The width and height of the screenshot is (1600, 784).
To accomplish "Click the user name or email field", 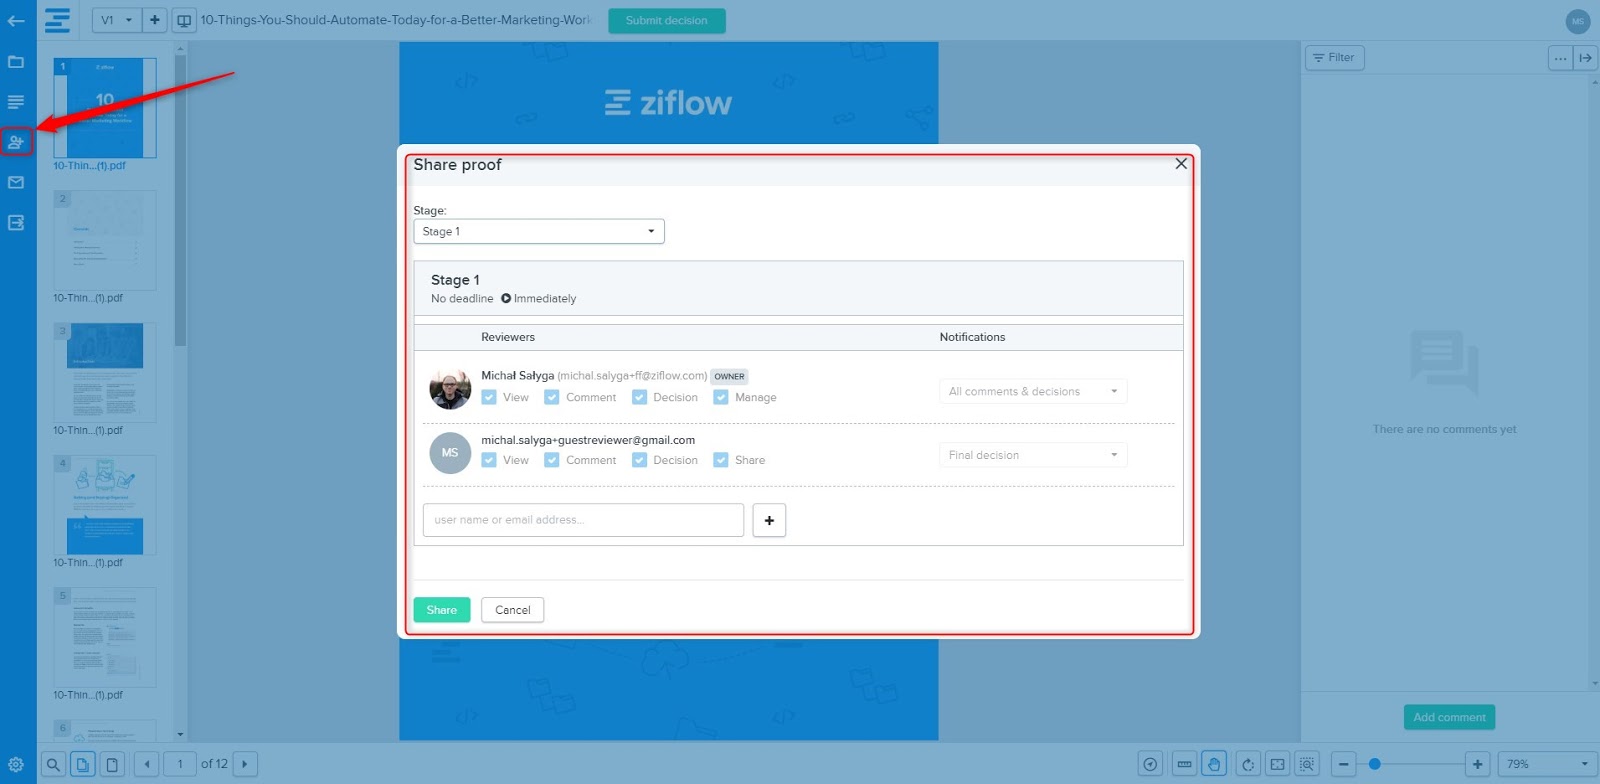I will pyautogui.click(x=583, y=520).
